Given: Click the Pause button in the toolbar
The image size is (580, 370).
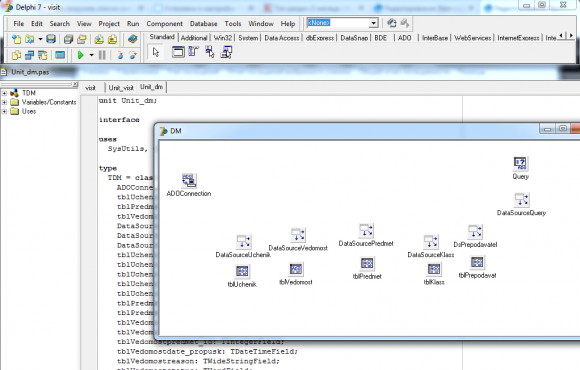Looking at the screenshot, I should pos(102,55).
